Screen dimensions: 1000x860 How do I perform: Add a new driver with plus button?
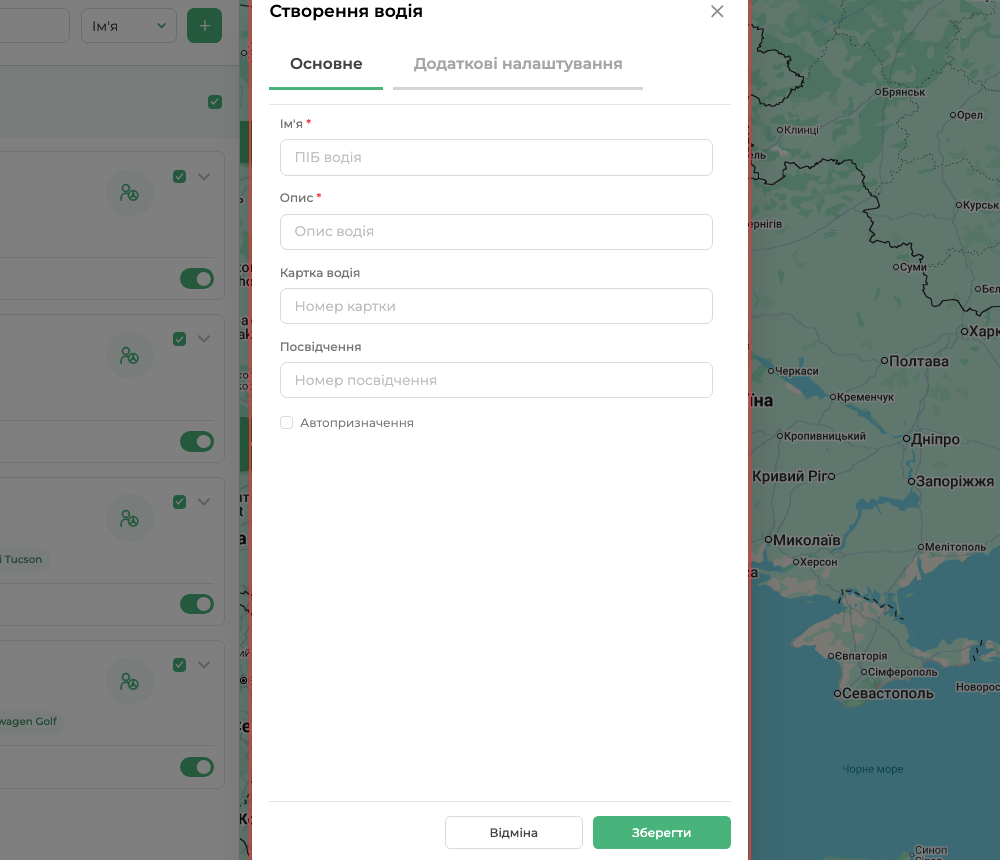tap(205, 26)
